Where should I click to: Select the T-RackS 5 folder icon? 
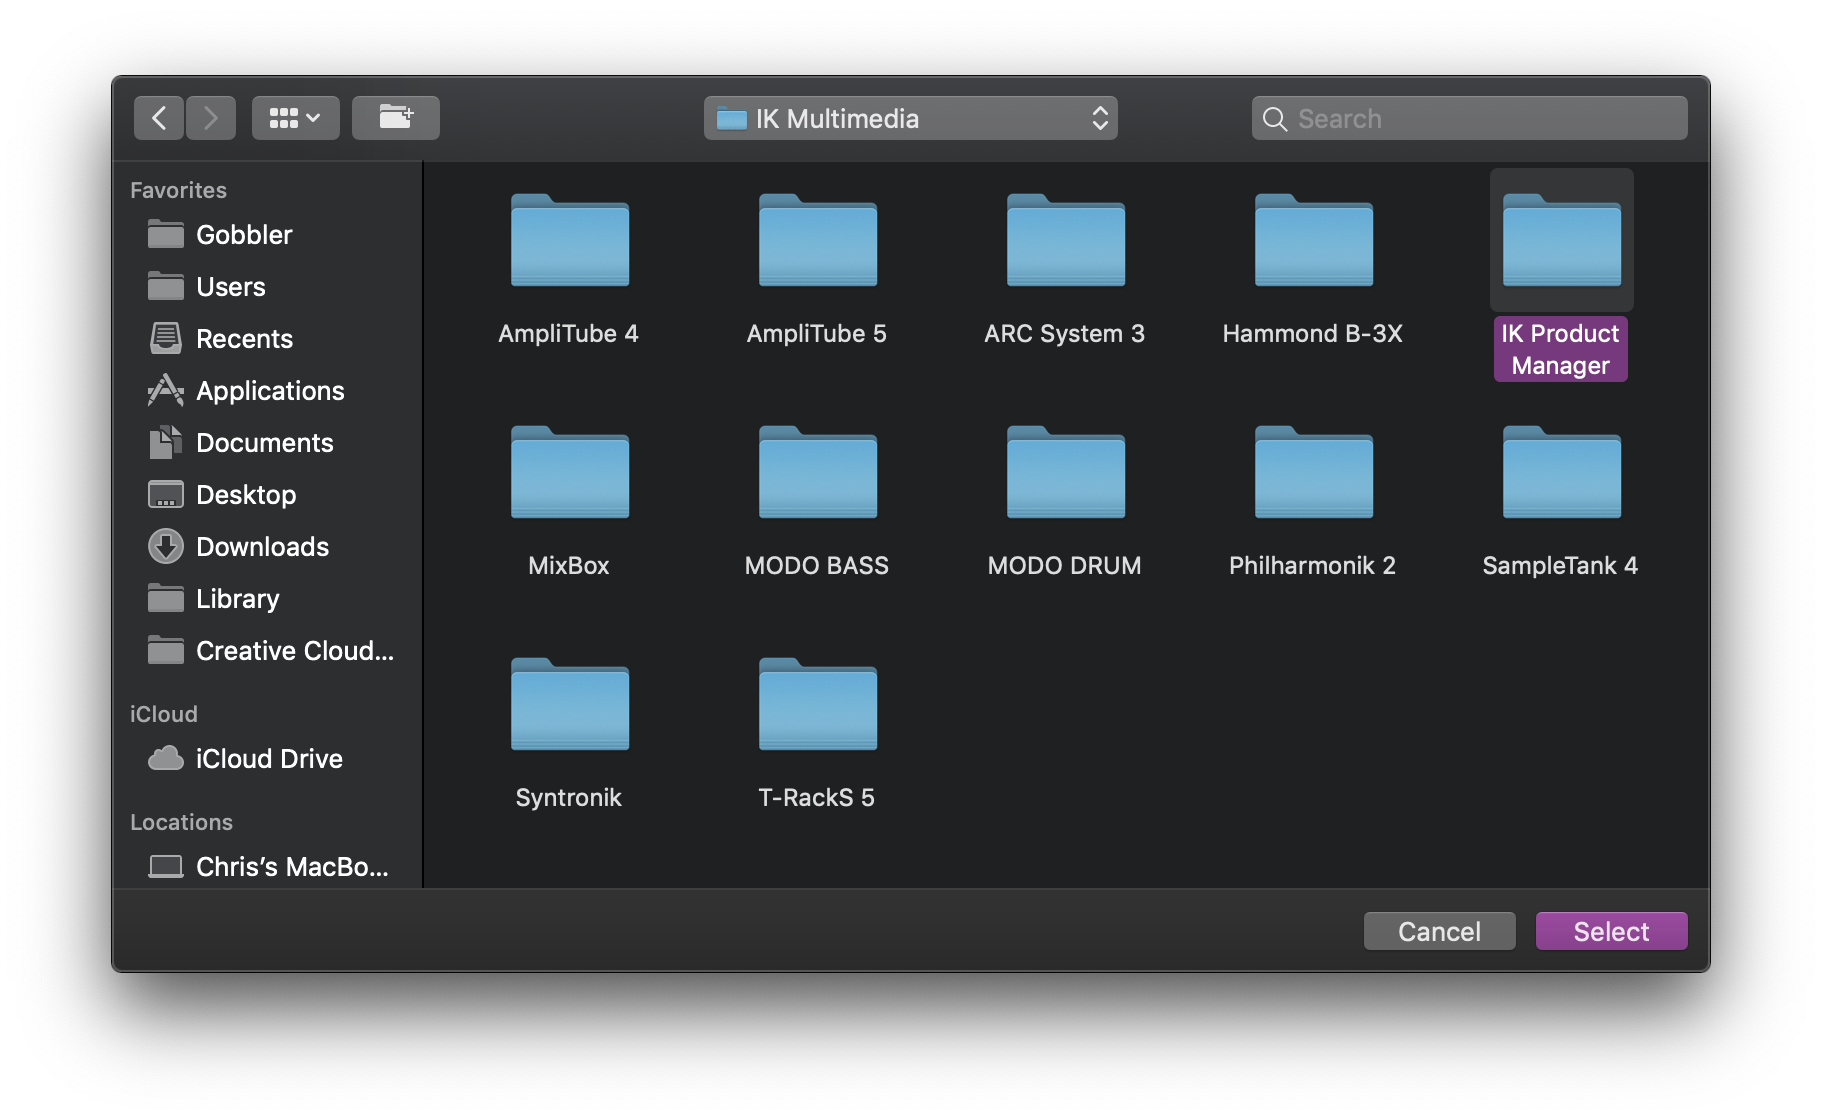coord(818,704)
